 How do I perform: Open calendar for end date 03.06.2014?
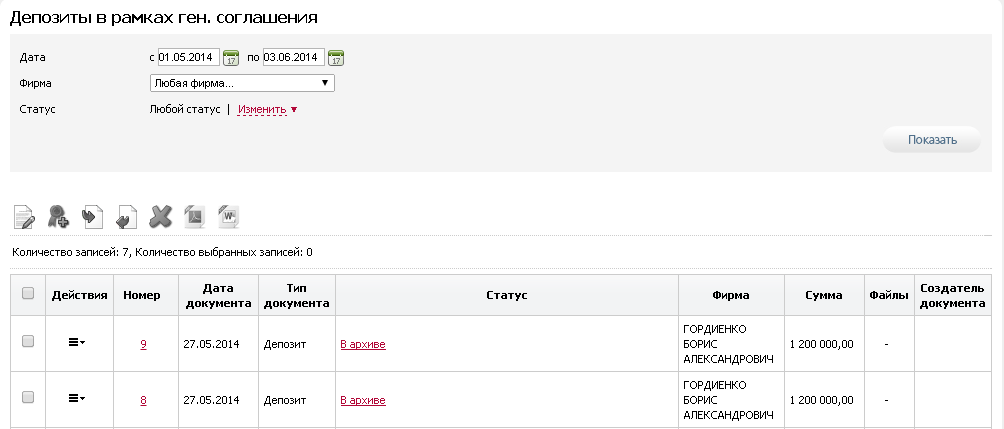click(x=336, y=58)
